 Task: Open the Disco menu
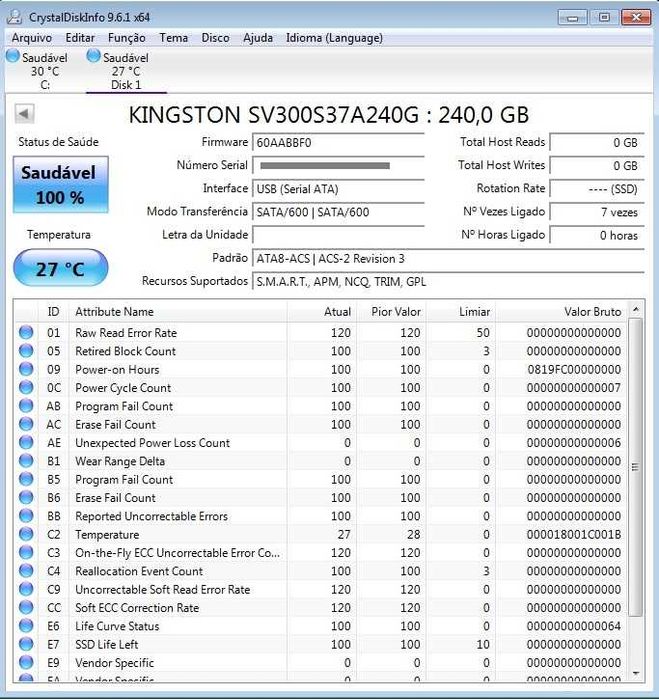click(x=215, y=38)
